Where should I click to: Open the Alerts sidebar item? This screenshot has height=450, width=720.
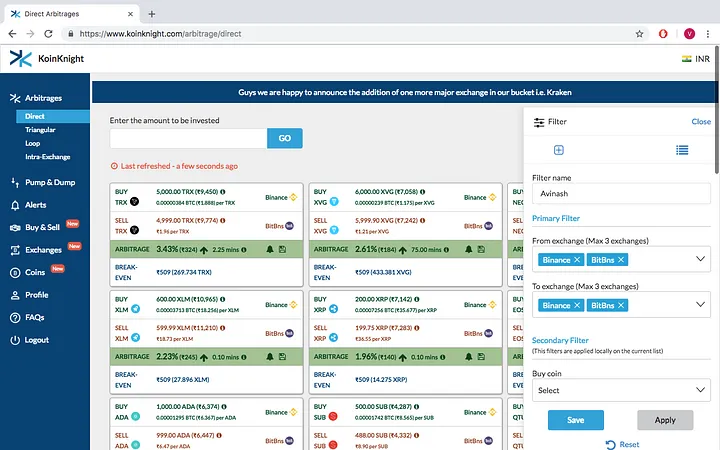pyautogui.click(x=36, y=204)
